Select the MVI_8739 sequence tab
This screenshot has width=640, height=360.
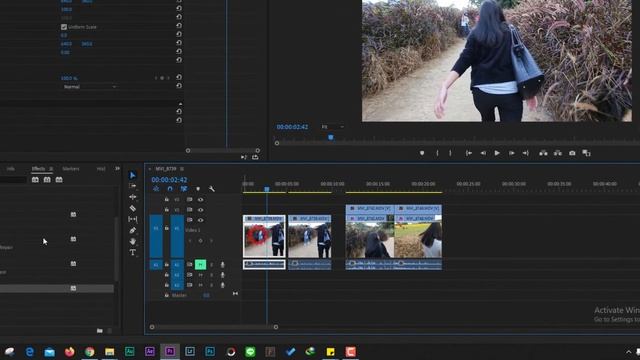[166, 169]
